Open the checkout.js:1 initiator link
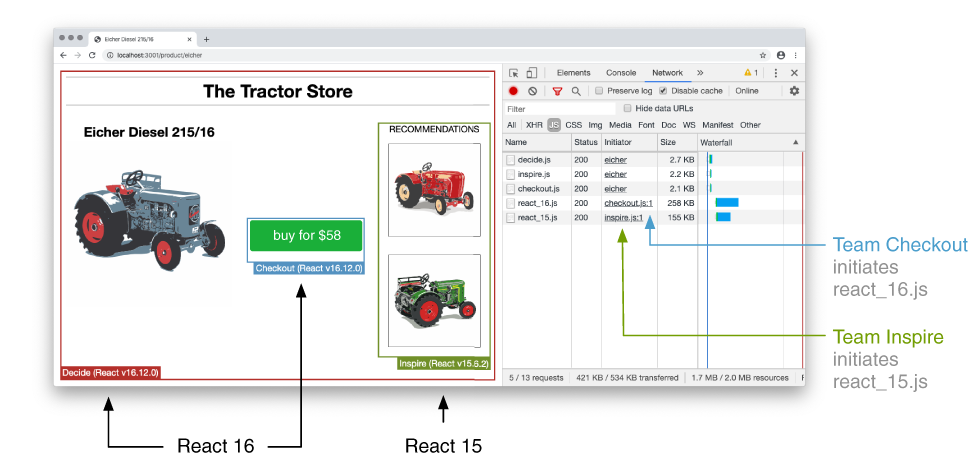Screen dimensions: 977x466 click(x=628, y=203)
